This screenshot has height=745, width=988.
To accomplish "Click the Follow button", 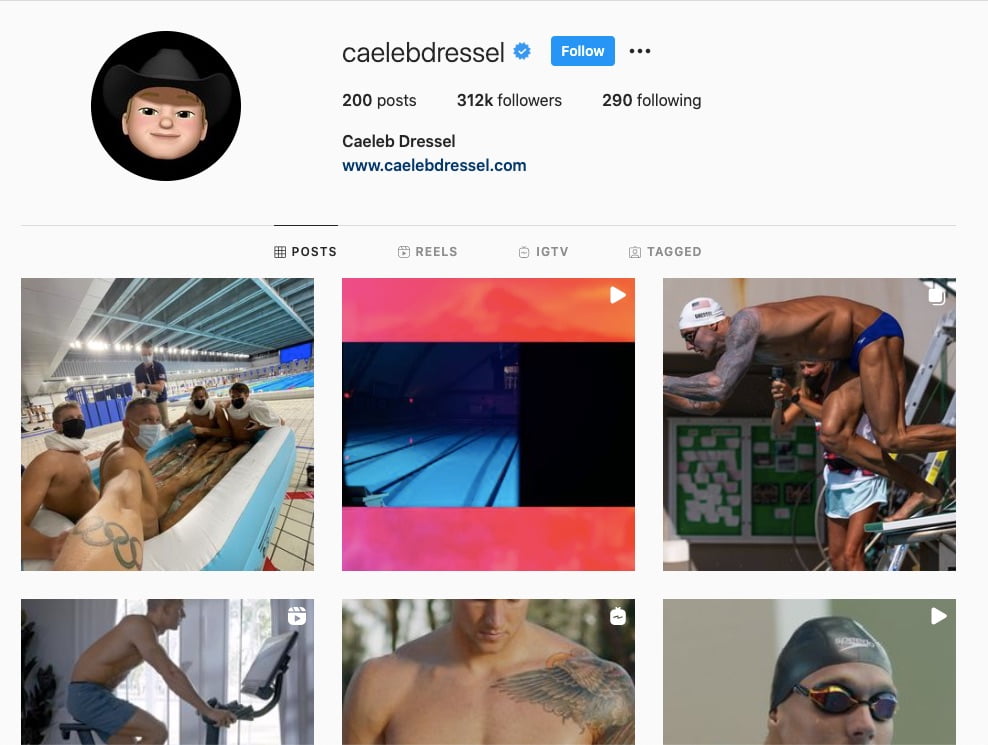I will 582,51.
